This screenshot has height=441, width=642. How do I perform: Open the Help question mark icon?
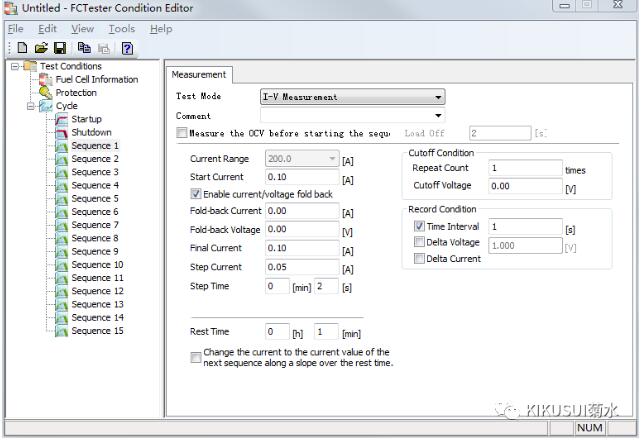pos(127,48)
